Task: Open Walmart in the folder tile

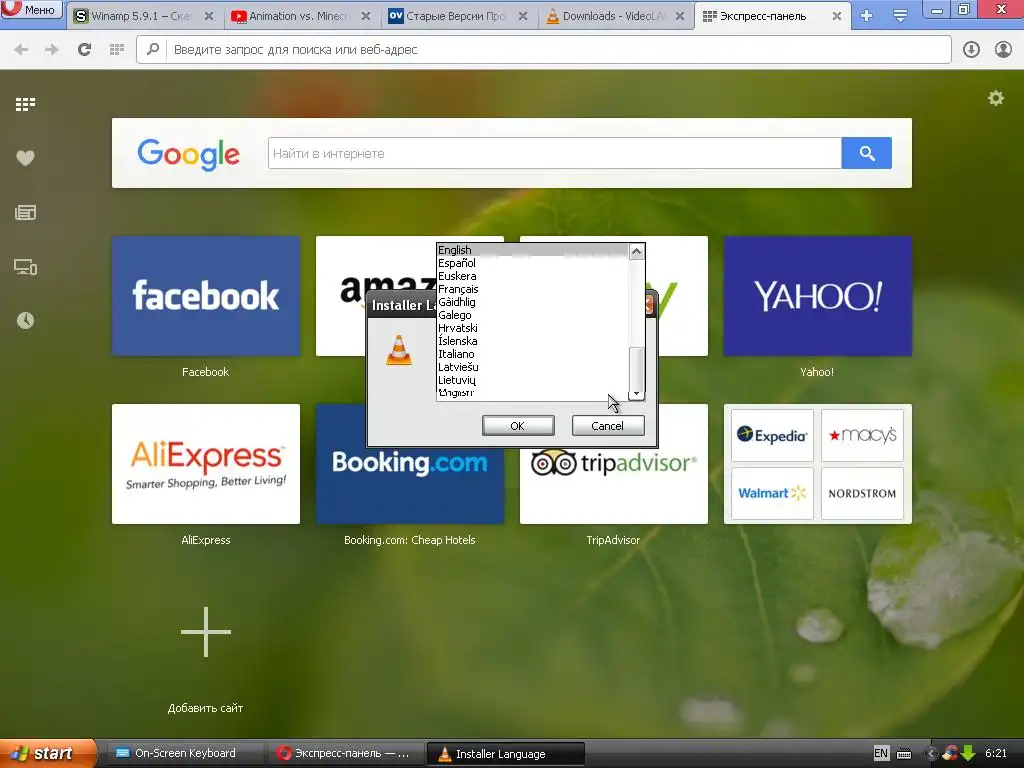Action: [772, 493]
